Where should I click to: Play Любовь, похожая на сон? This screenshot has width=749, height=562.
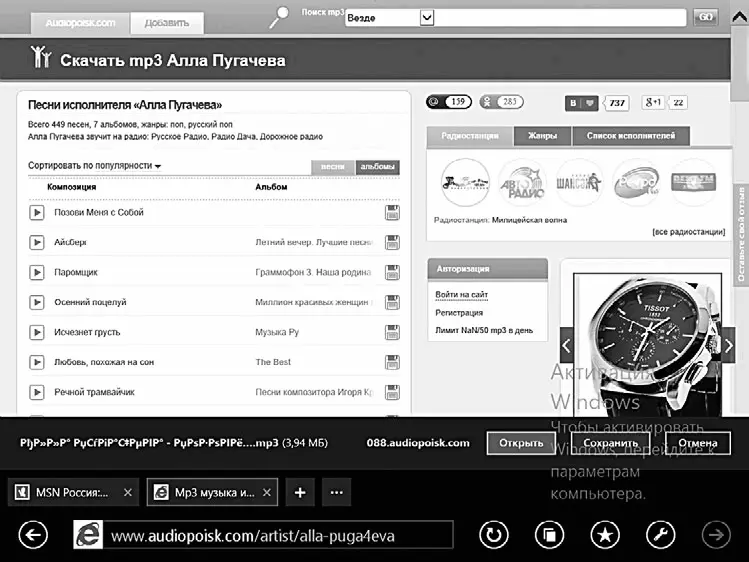point(37,362)
